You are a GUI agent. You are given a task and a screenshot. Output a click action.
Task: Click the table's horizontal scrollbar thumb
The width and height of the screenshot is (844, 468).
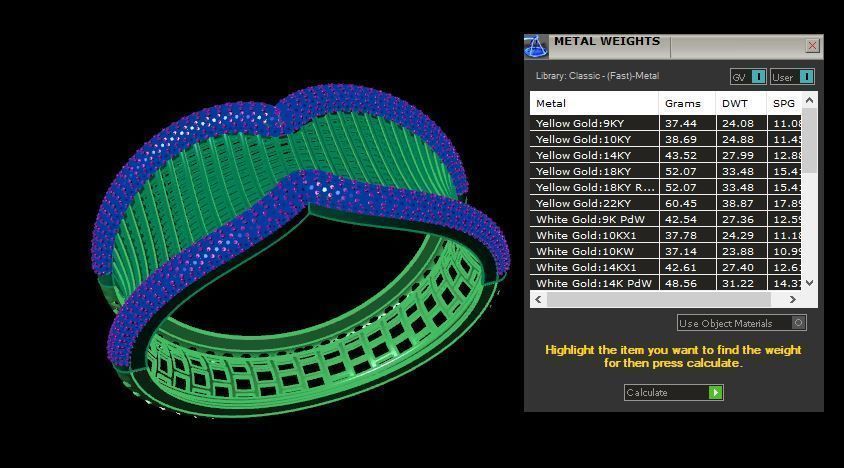(659, 299)
